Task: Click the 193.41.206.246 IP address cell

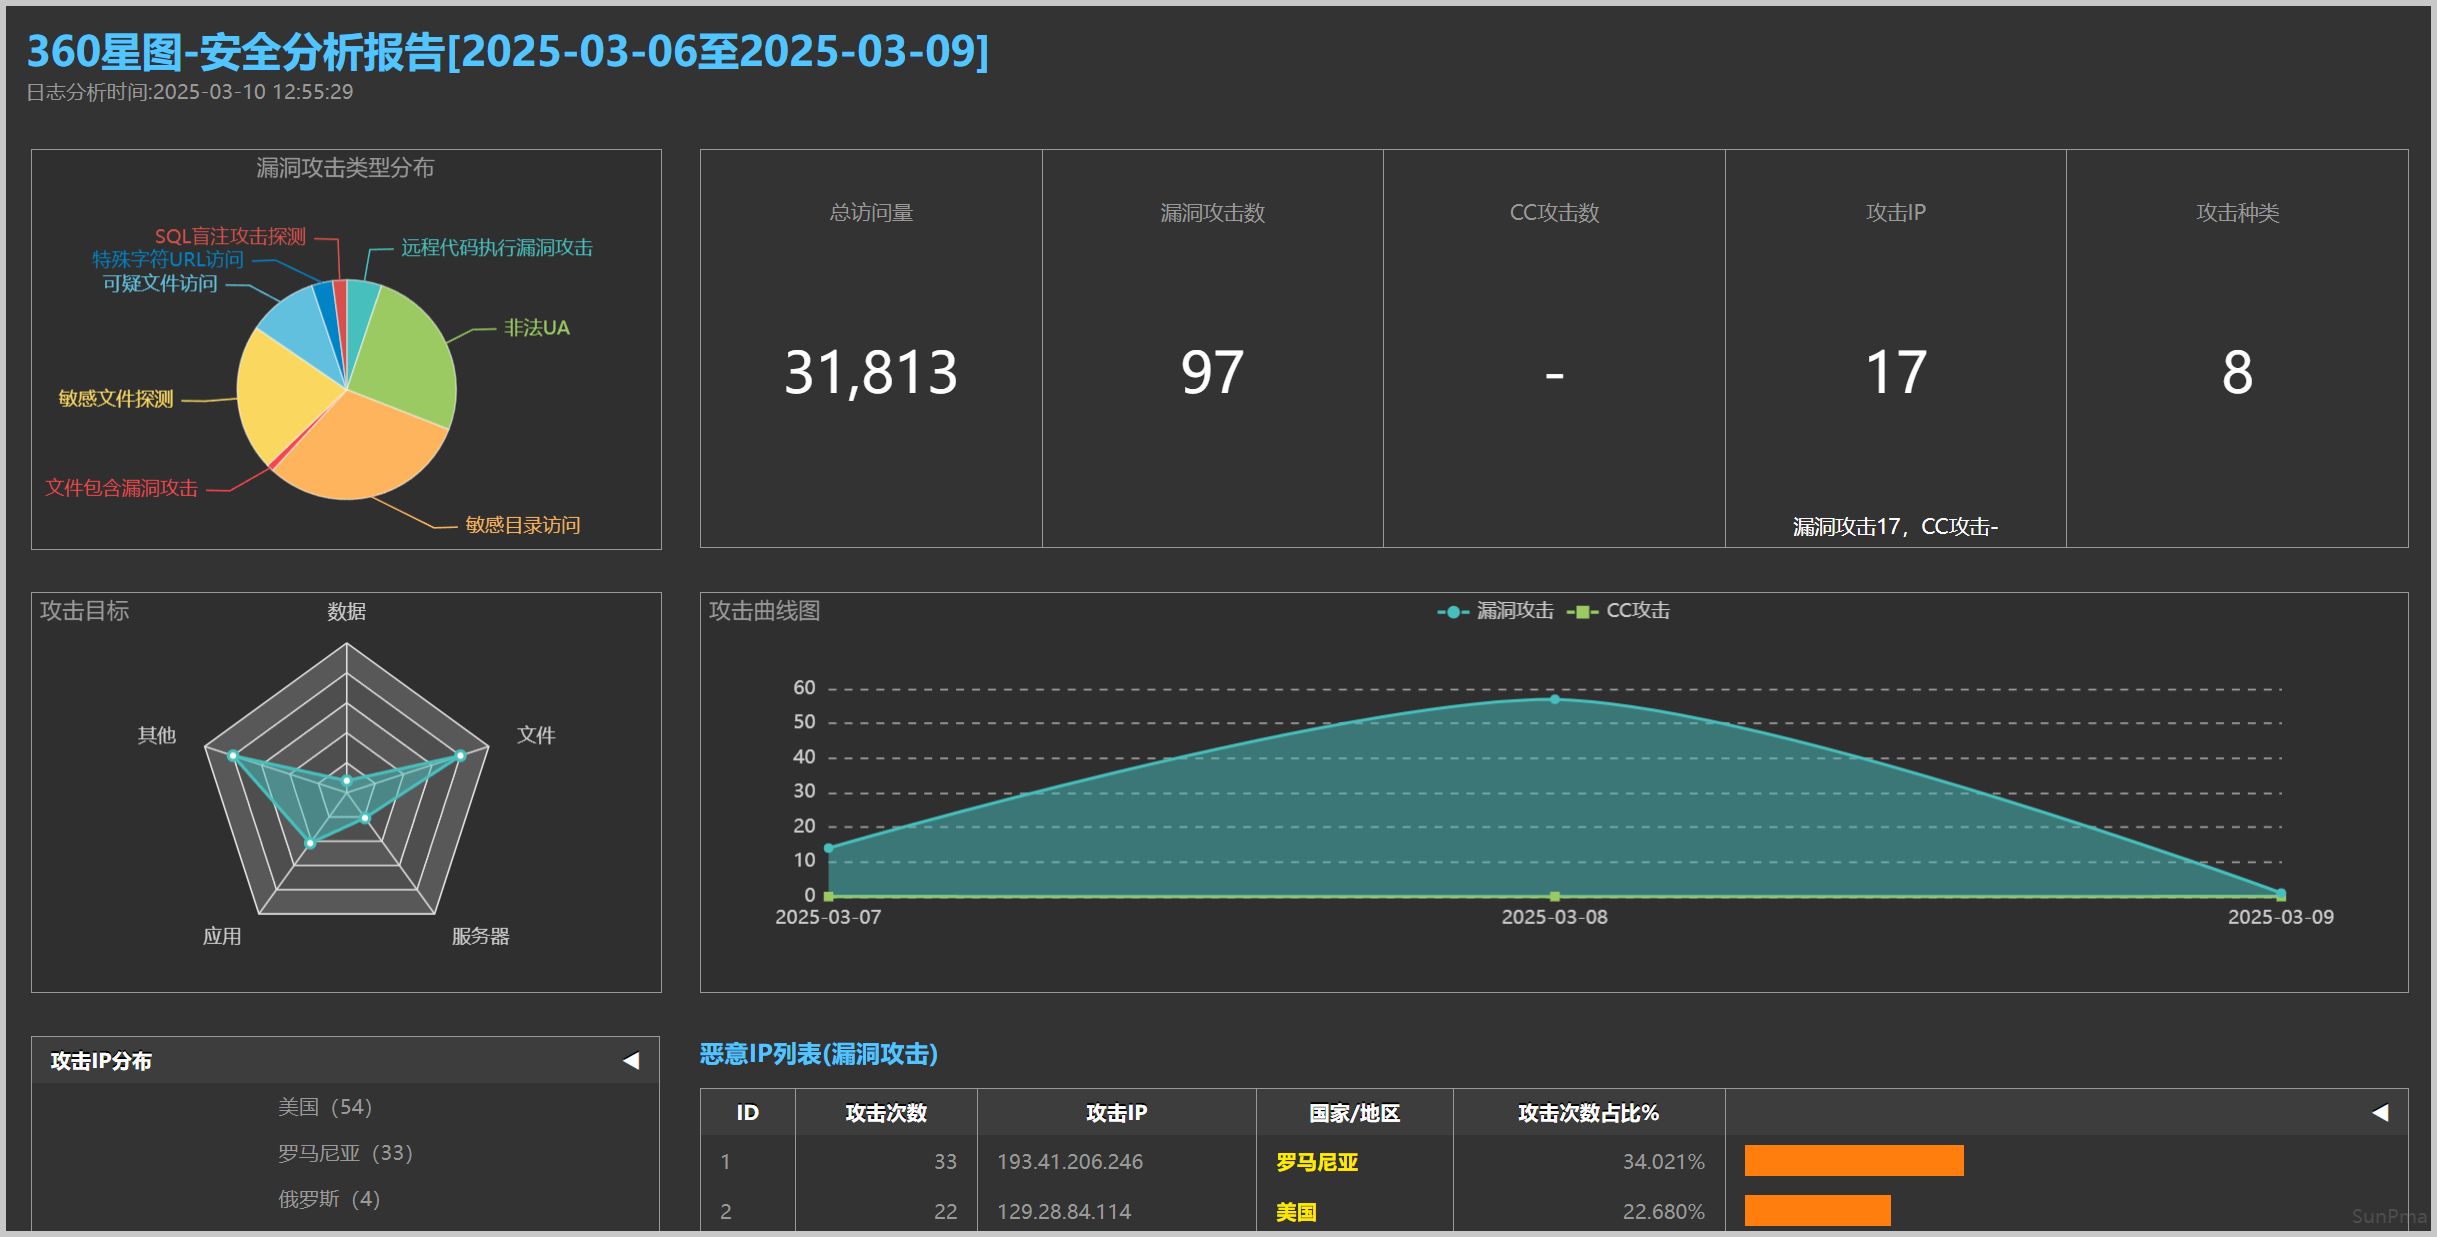Action: [1070, 1162]
